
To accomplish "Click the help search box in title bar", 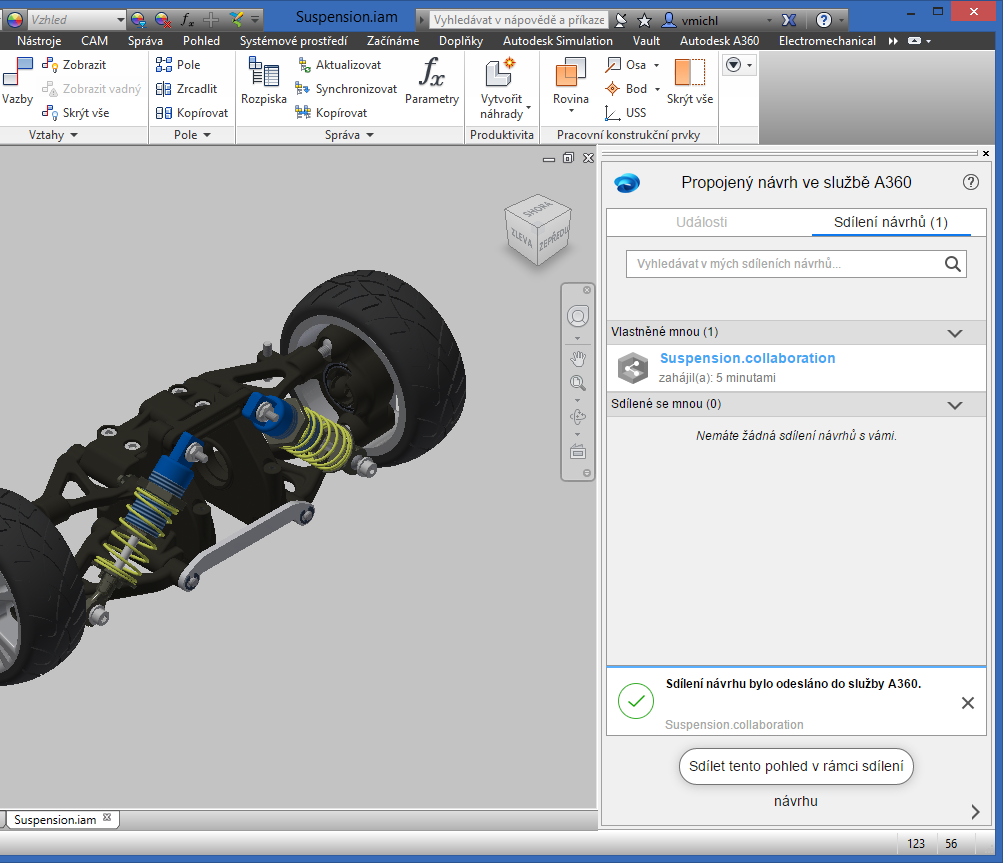I will coord(518,20).
